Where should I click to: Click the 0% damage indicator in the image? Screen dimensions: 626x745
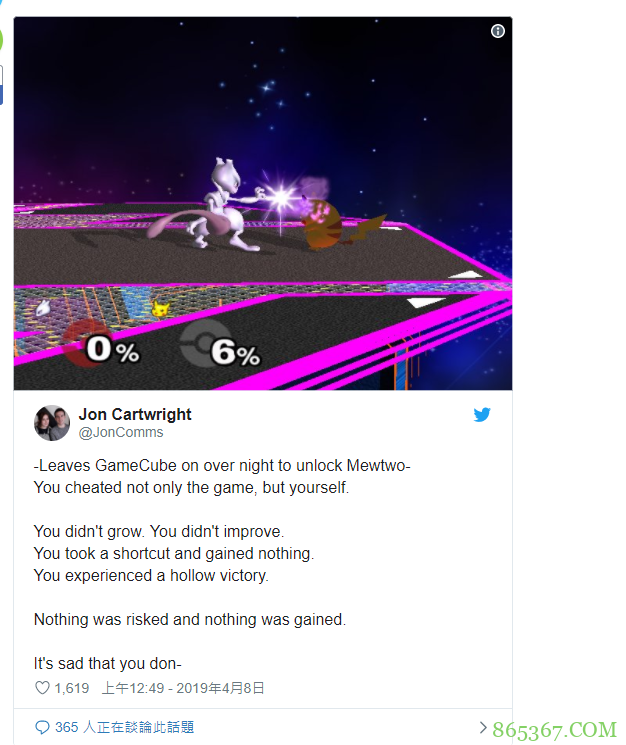point(112,350)
